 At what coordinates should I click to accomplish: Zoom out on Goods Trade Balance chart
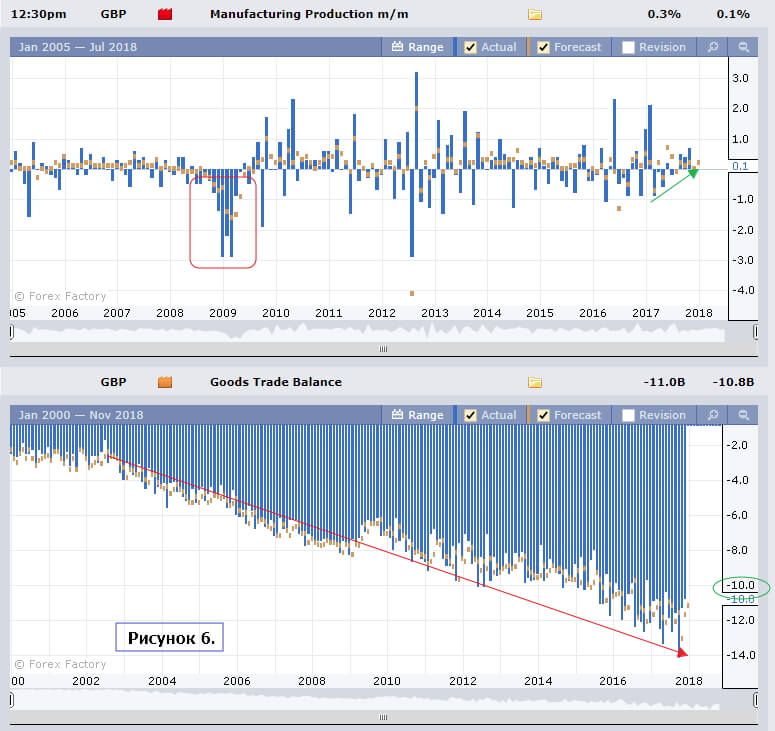pos(743,415)
